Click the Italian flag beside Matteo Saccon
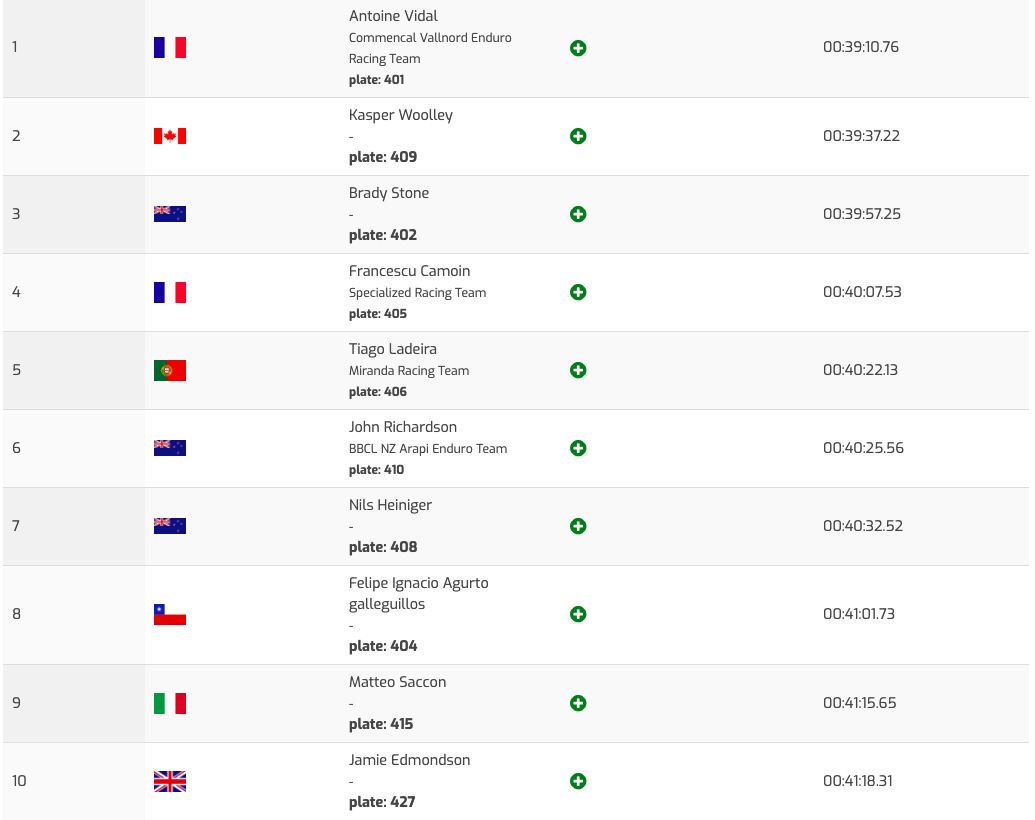 point(170,703)
